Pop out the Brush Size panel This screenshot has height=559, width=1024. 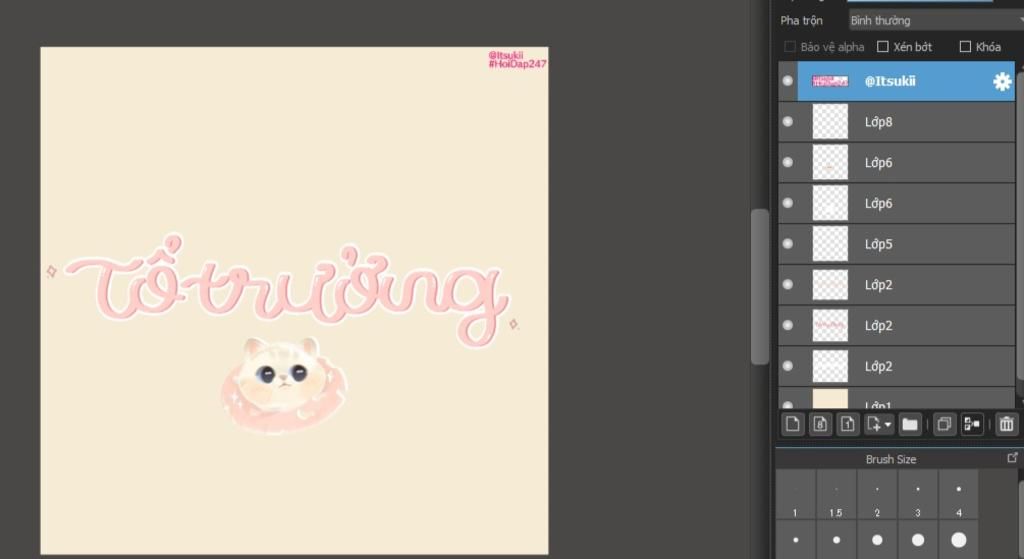[x=1012, y=458]
